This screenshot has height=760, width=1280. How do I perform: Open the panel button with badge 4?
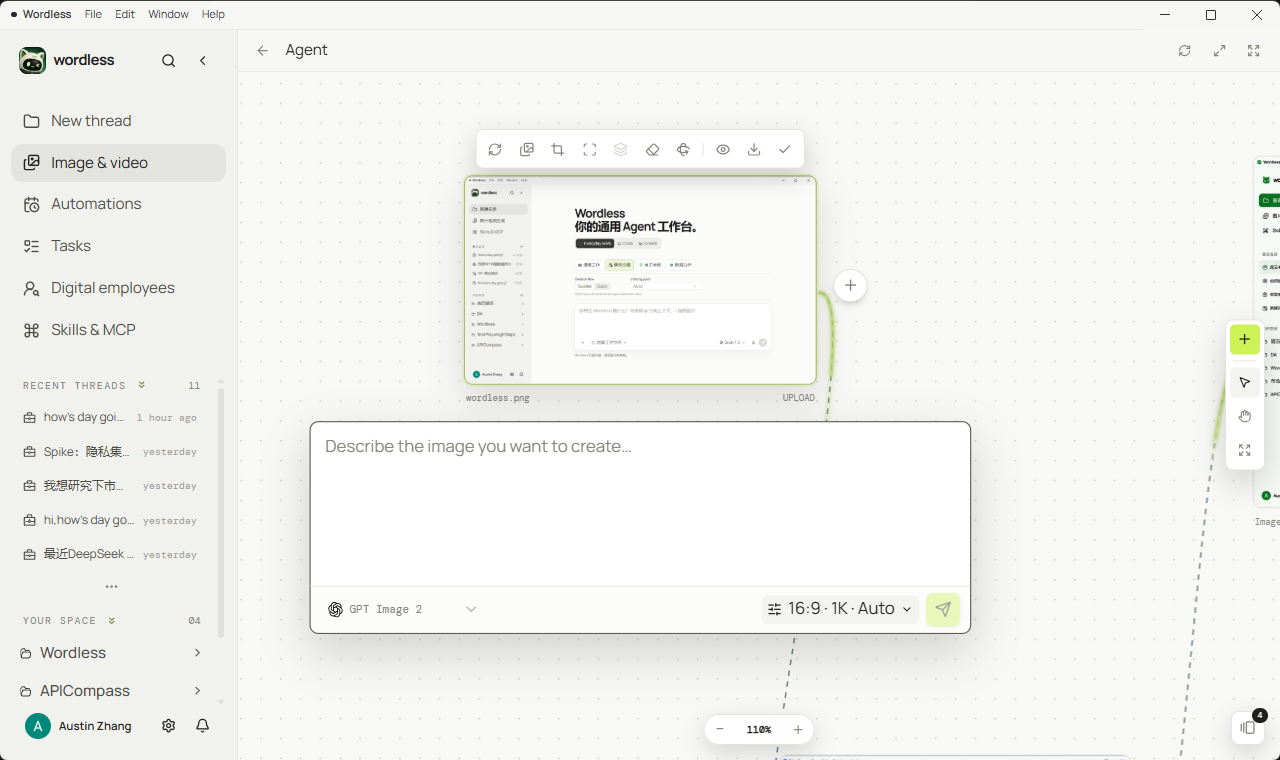pos(1248,728)
